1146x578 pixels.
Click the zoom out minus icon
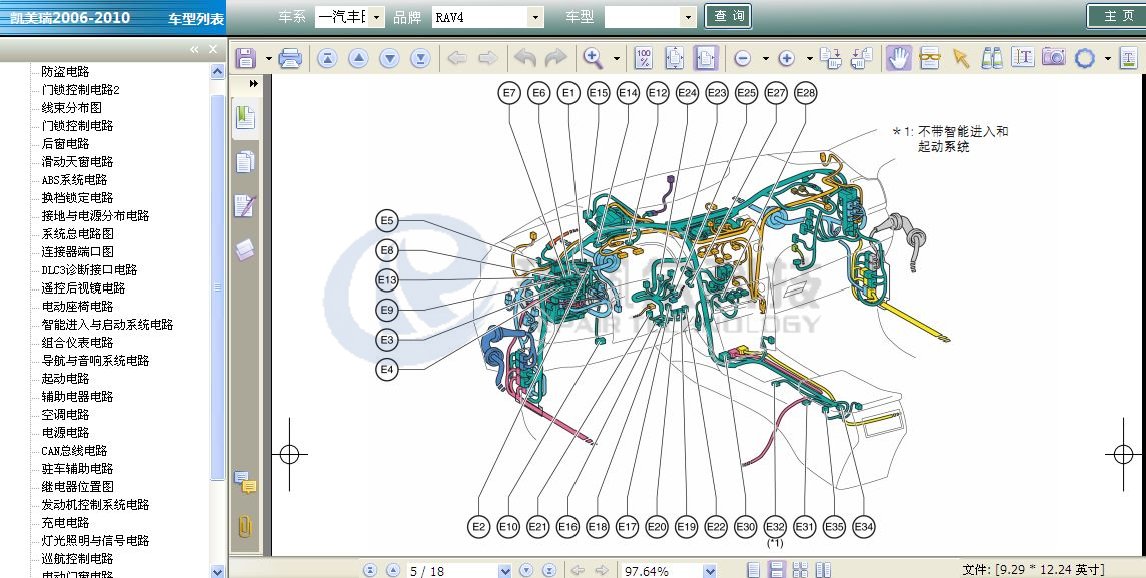(743, 58)
